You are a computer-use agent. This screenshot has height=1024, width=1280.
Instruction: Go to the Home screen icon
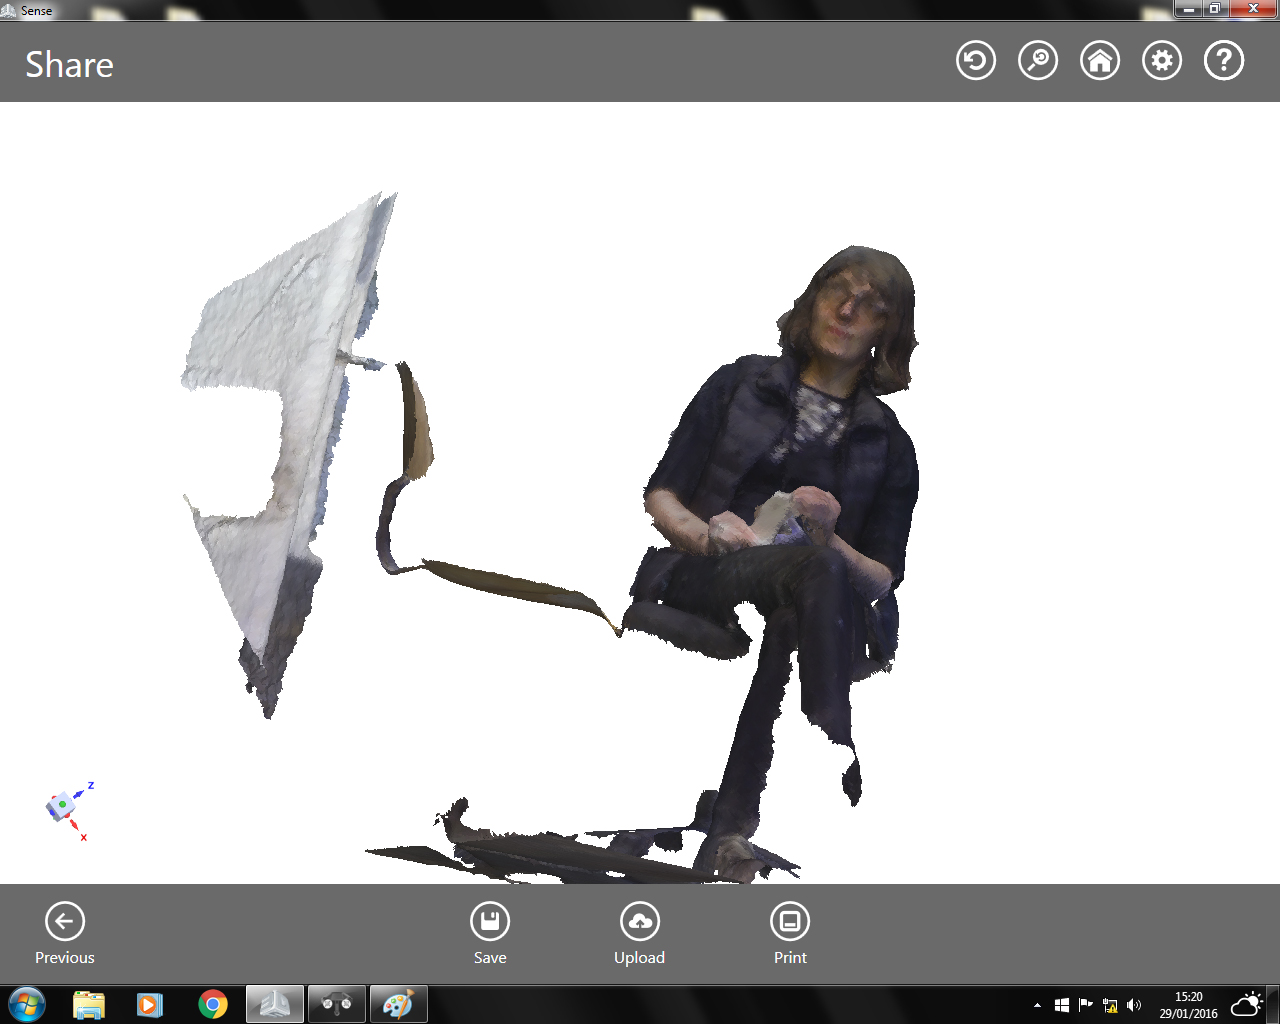click(x=1100, y=61)
